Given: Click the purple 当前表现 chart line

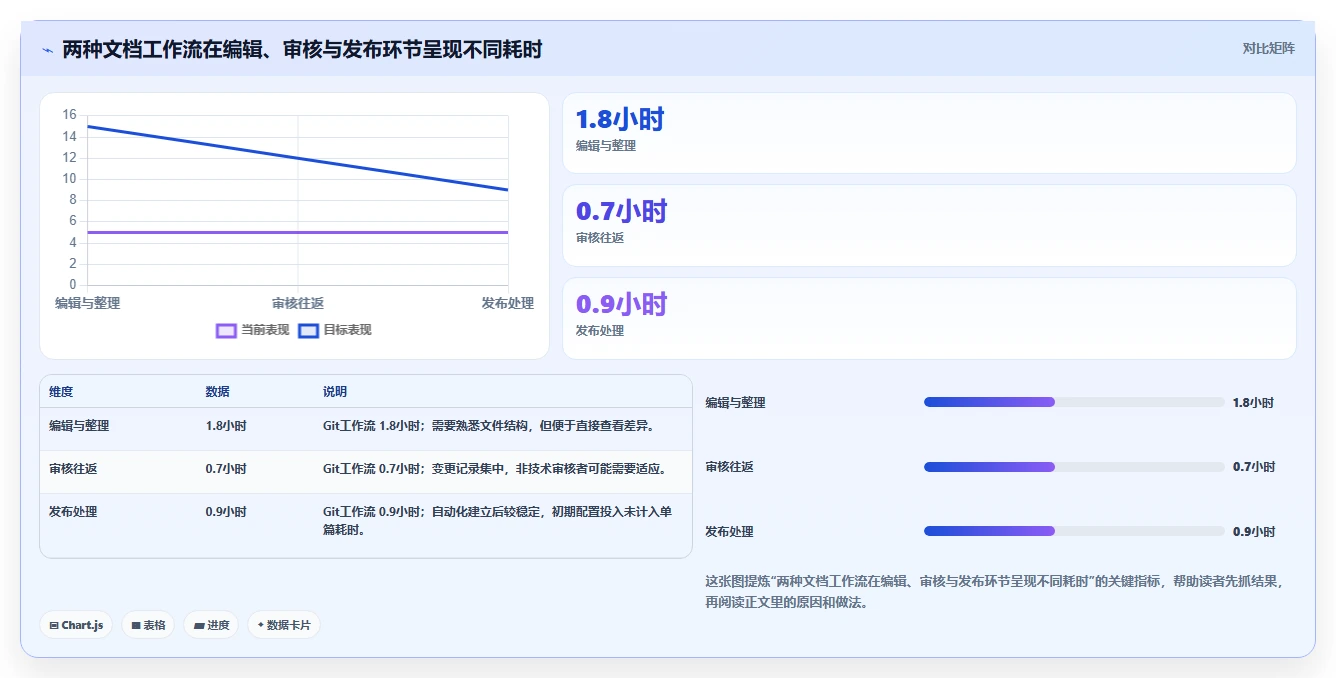Looking at the screenshot, I should click(298, 232).
